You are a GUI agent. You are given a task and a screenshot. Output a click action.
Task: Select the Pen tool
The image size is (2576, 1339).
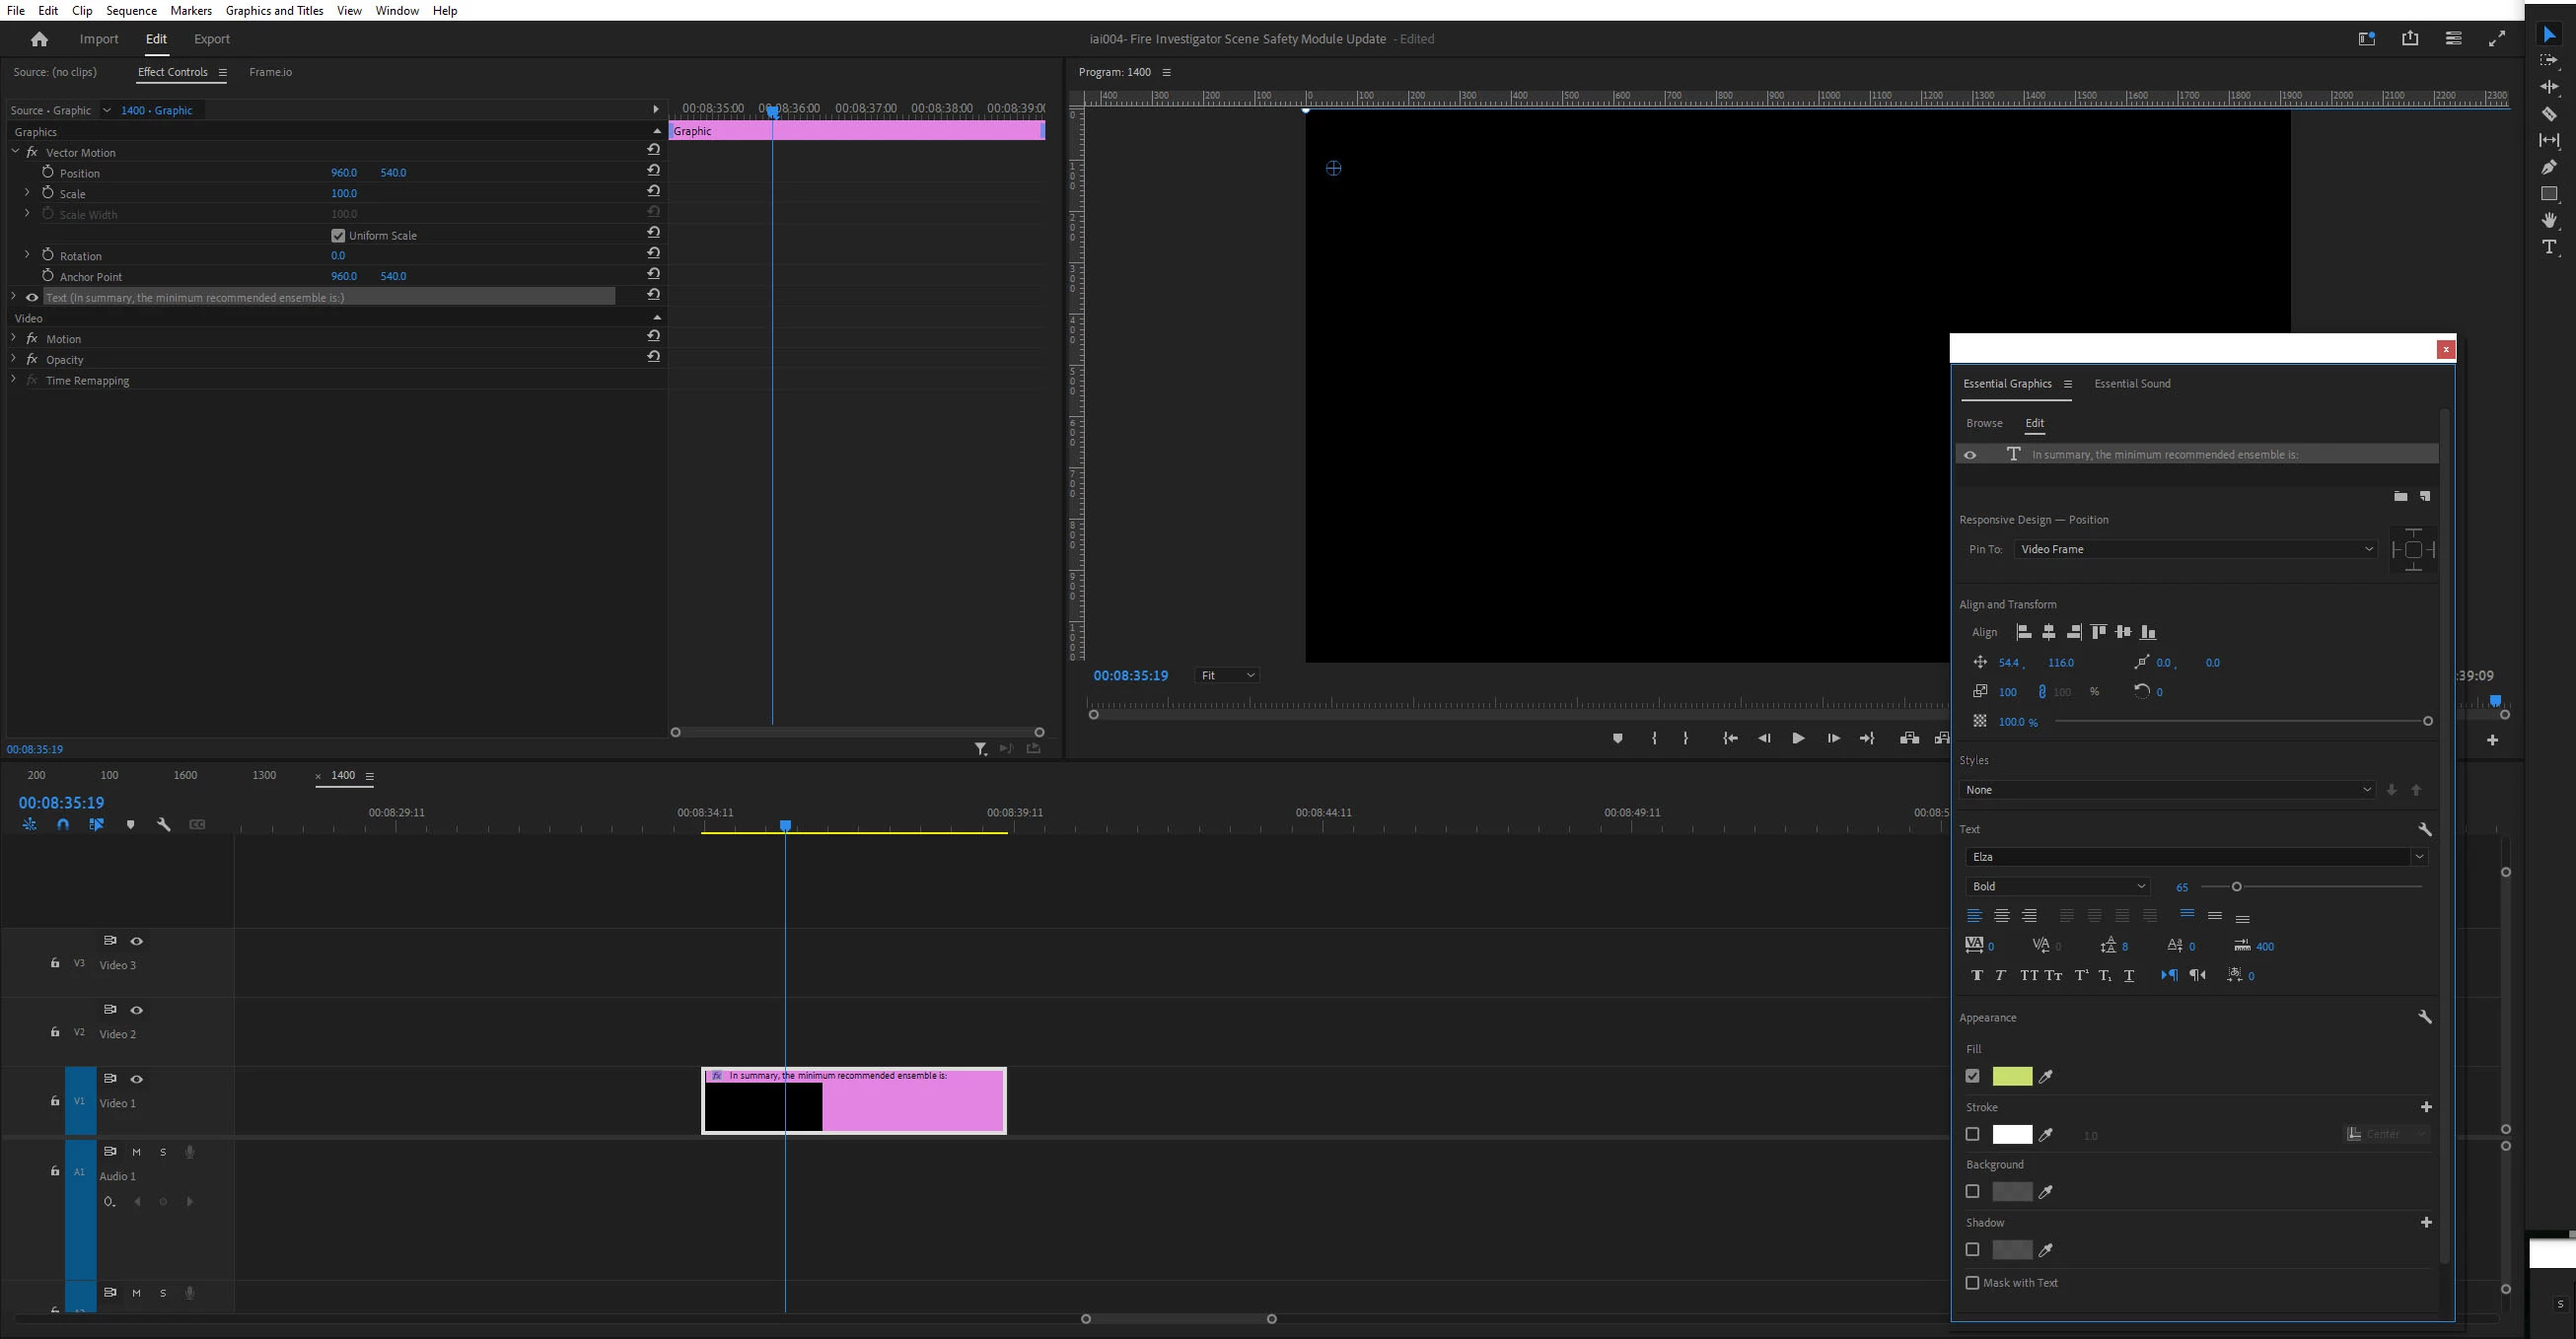[2549, 167]
